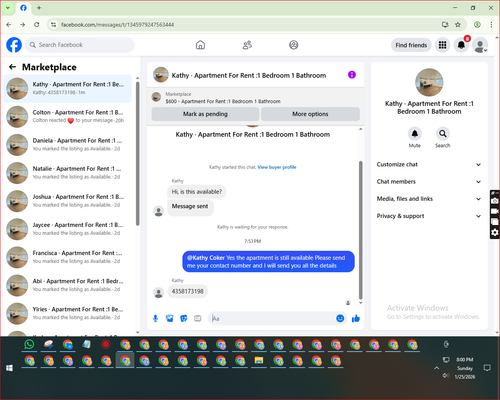Viewport: 500px width, 400px height.
Task: Click the Hi, is this available? message
Action: [196, 192]
